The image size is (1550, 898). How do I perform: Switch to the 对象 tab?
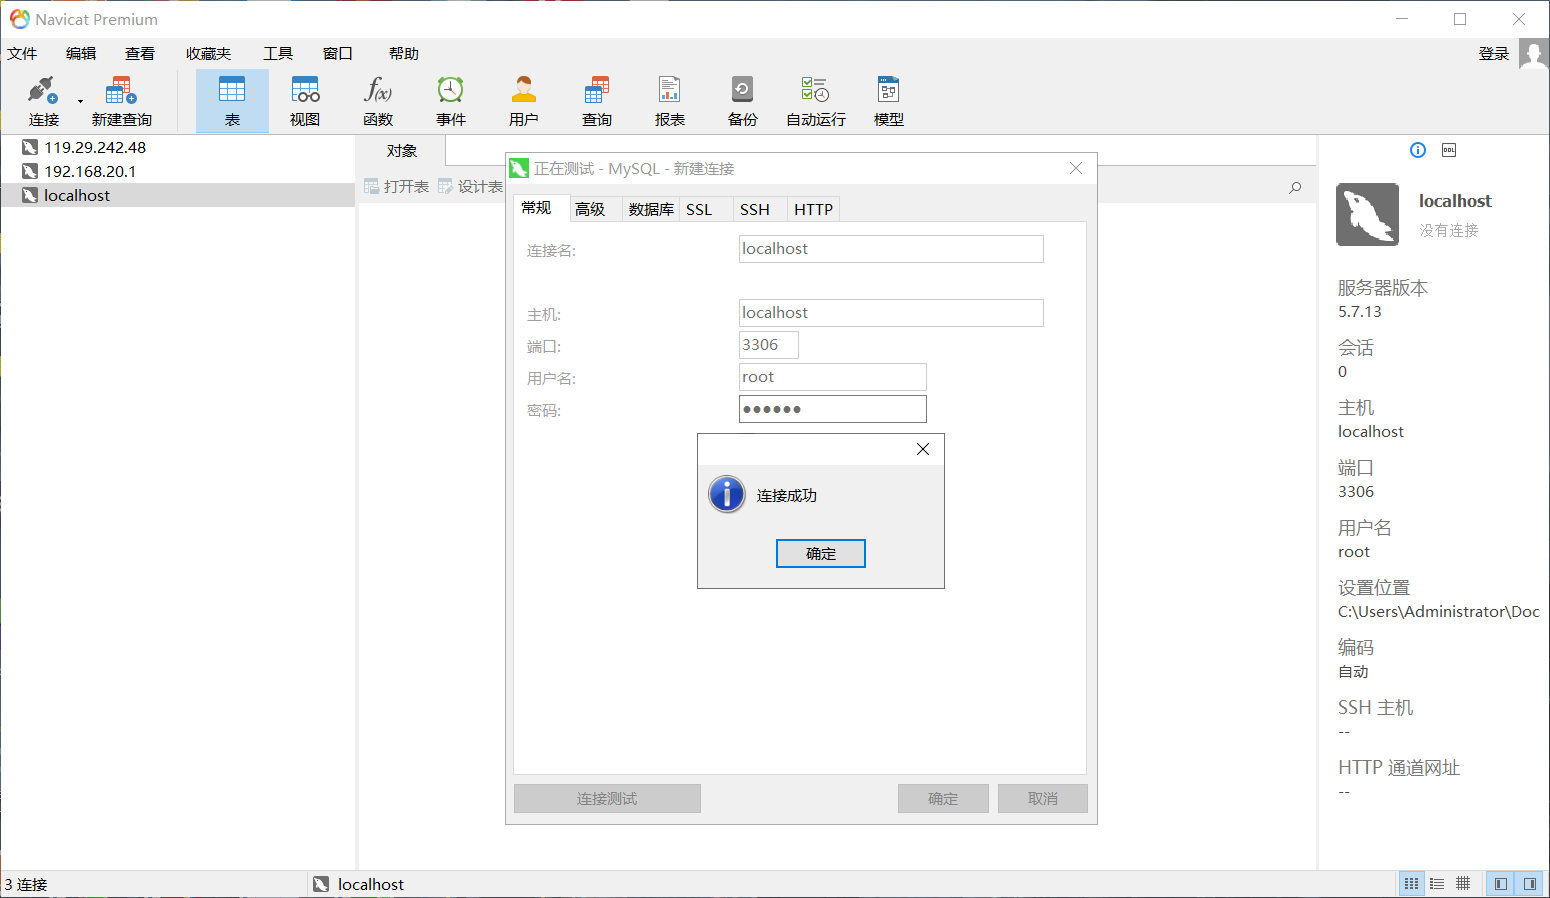402,151
